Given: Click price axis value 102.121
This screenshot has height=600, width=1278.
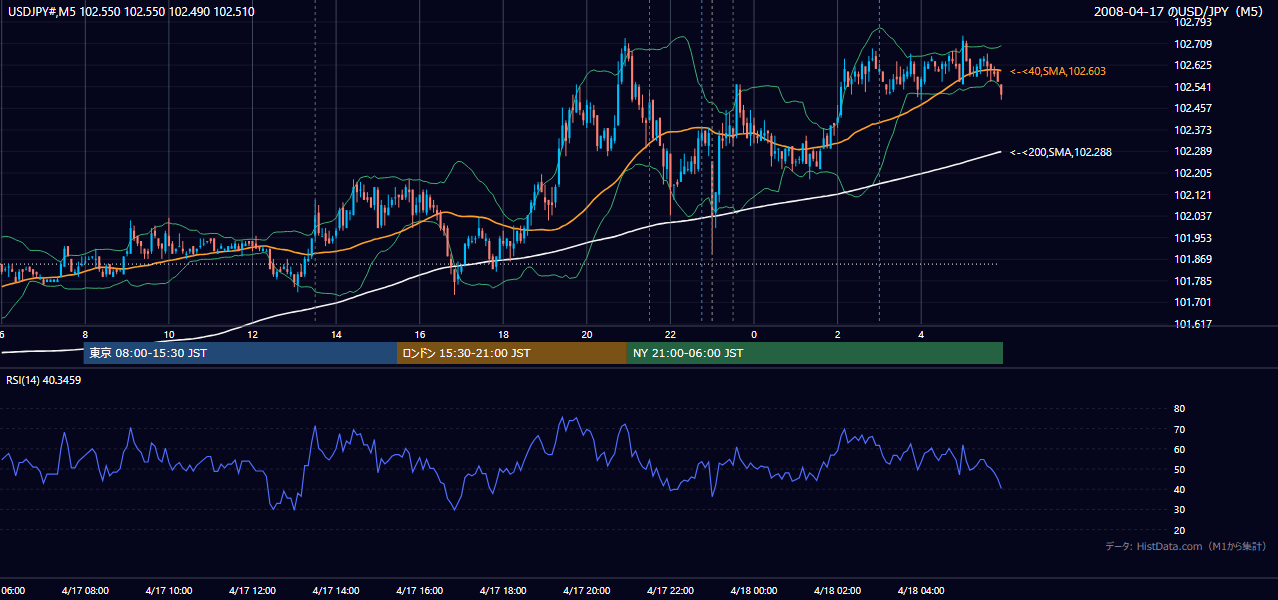Looking at the screenshot, I should point(1193,195).
